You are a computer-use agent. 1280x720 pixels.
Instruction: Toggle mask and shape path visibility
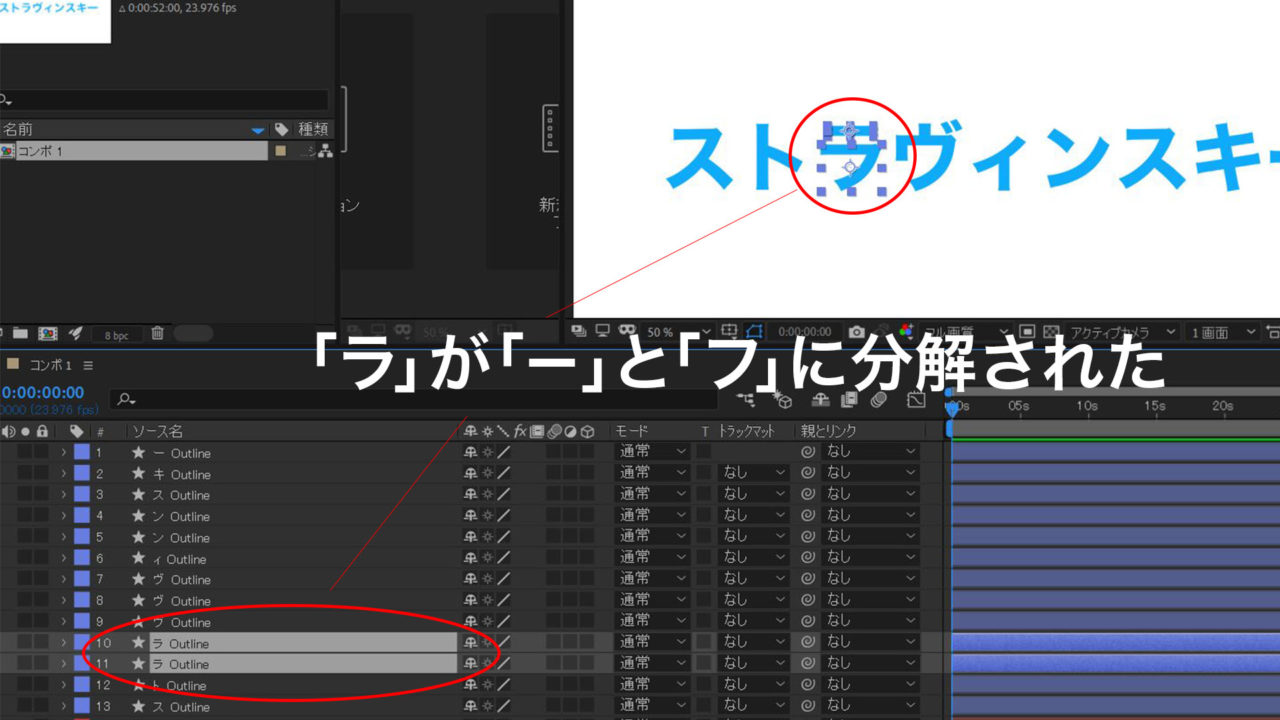click(x=754, y=331)
